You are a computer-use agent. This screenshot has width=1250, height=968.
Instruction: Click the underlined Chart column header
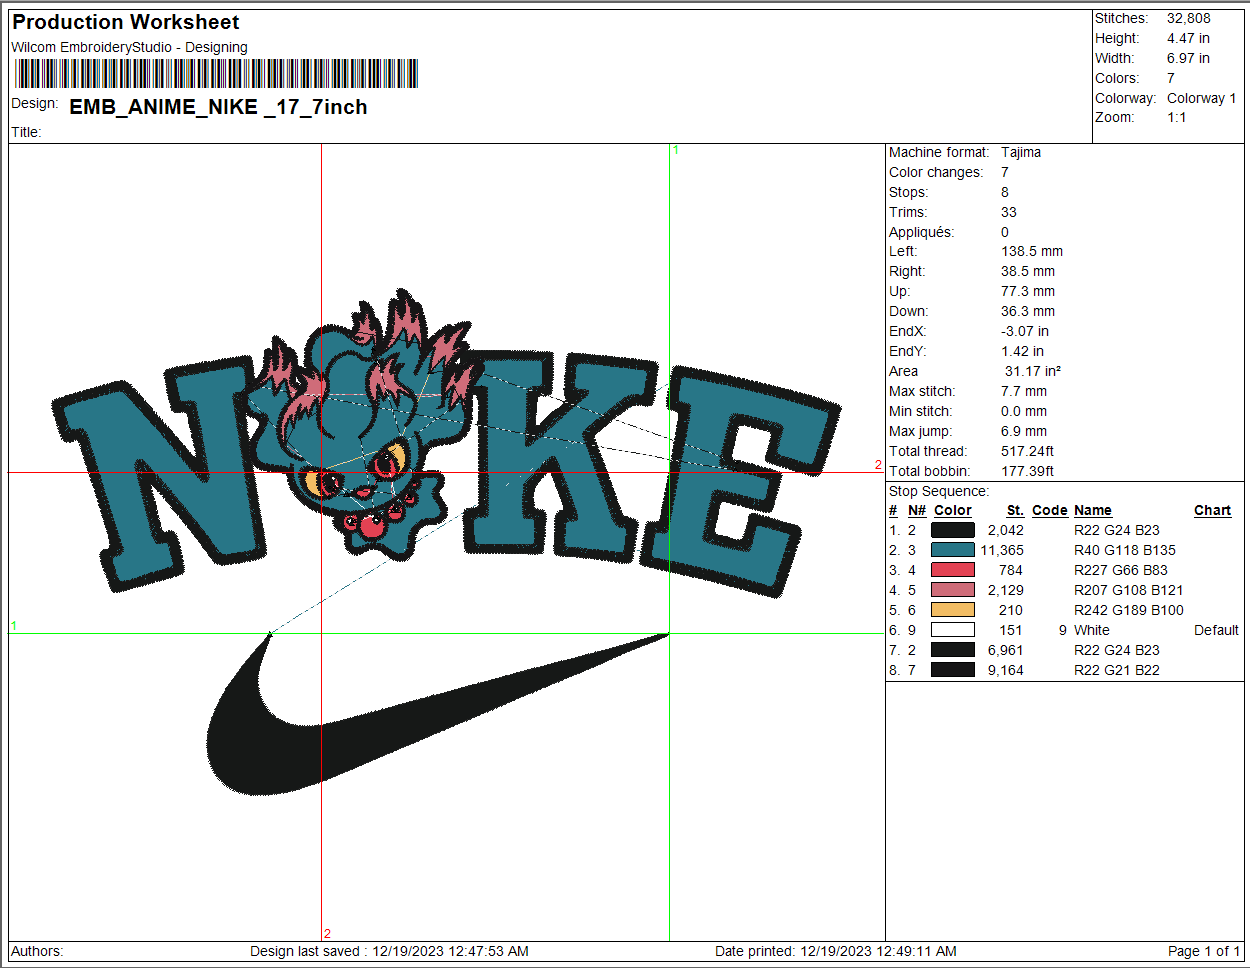click(x=1212, y=510)
